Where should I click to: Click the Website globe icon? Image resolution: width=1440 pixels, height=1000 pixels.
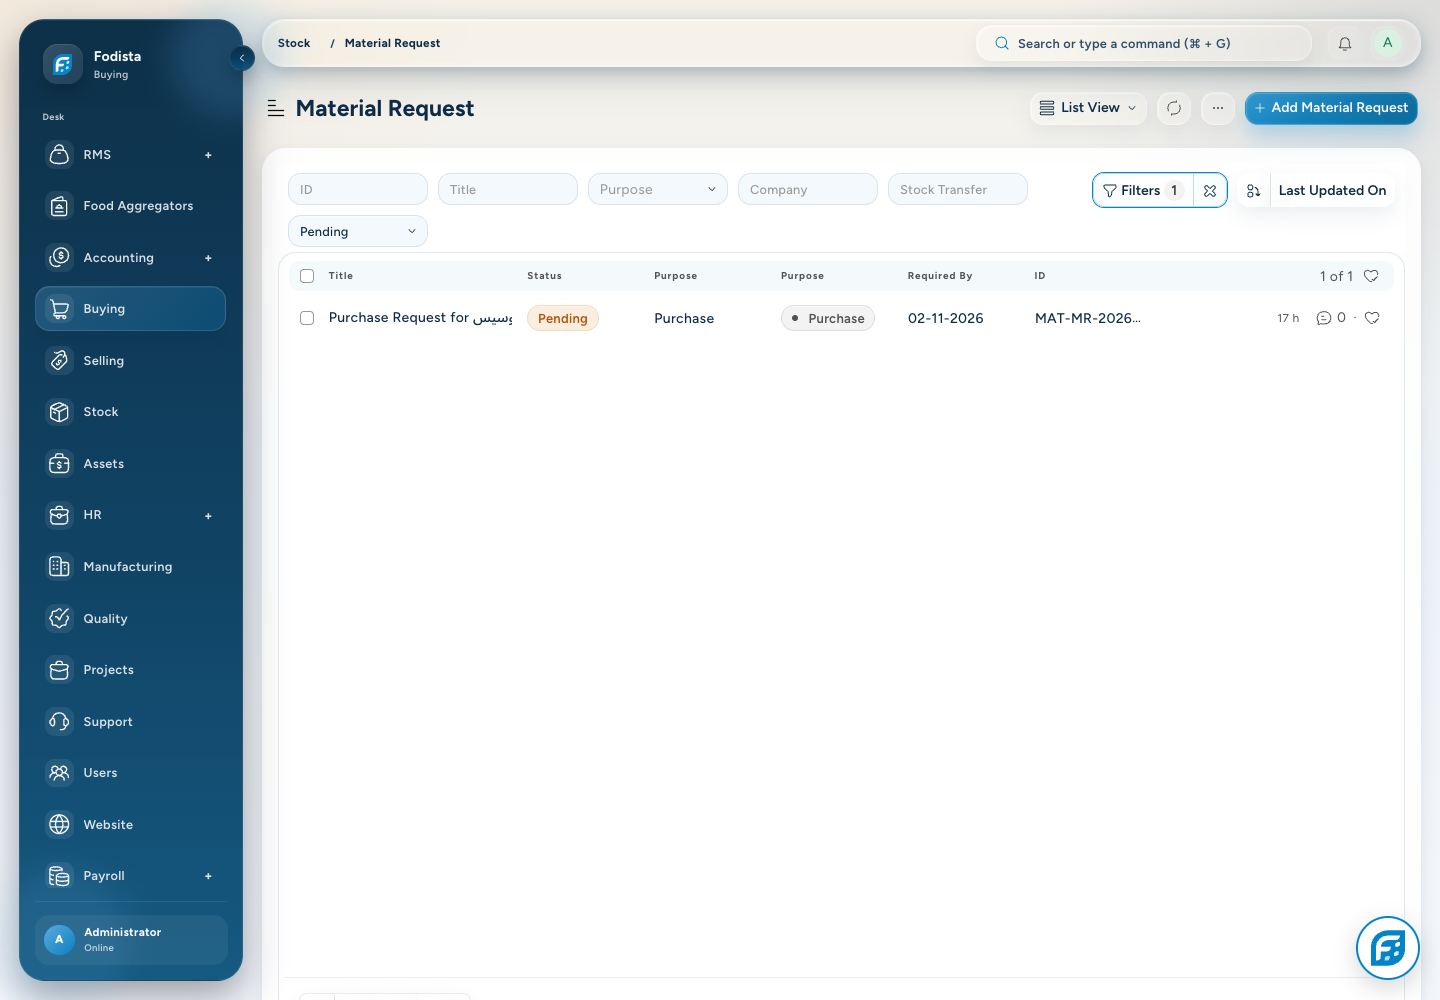point(60,825)
